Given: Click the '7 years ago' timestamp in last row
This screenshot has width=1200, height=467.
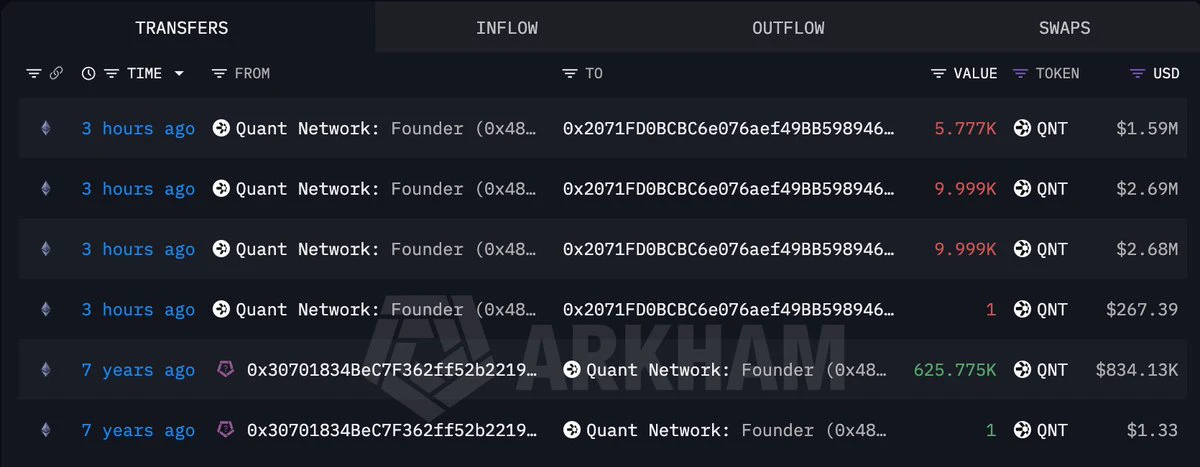Looking at the screenshot, I should 138,430.
